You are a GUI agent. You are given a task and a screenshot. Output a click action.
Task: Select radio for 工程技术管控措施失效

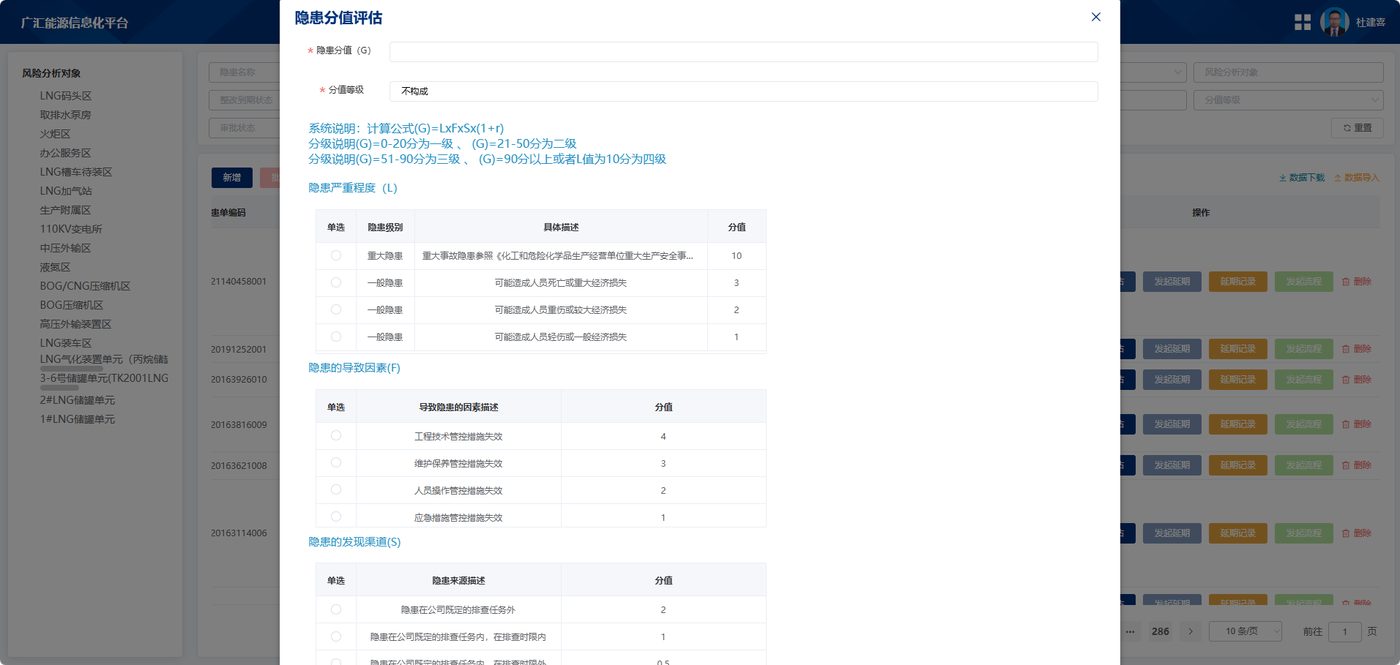[x=336, y=436]
